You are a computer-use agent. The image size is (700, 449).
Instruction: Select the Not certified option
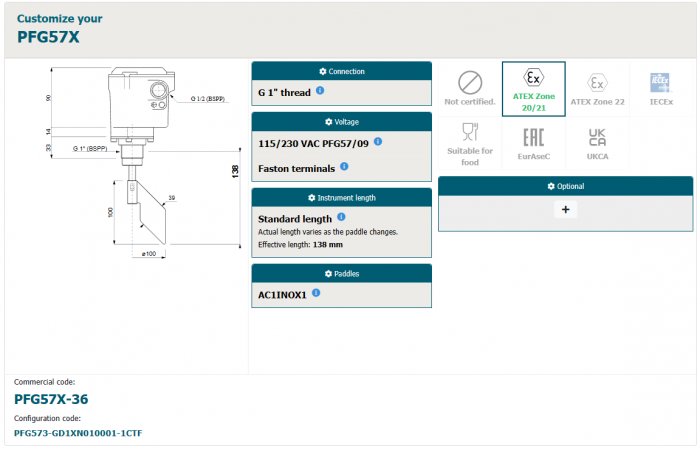pyautogui.click(x=470, y=88)
